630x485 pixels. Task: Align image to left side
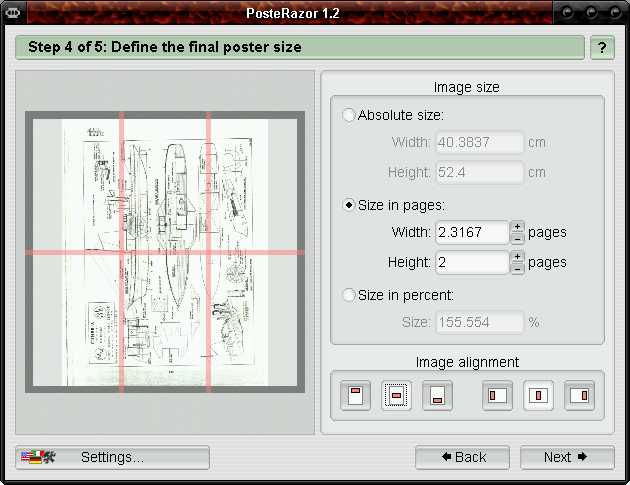pyautogui.click(x=497, y=396)
